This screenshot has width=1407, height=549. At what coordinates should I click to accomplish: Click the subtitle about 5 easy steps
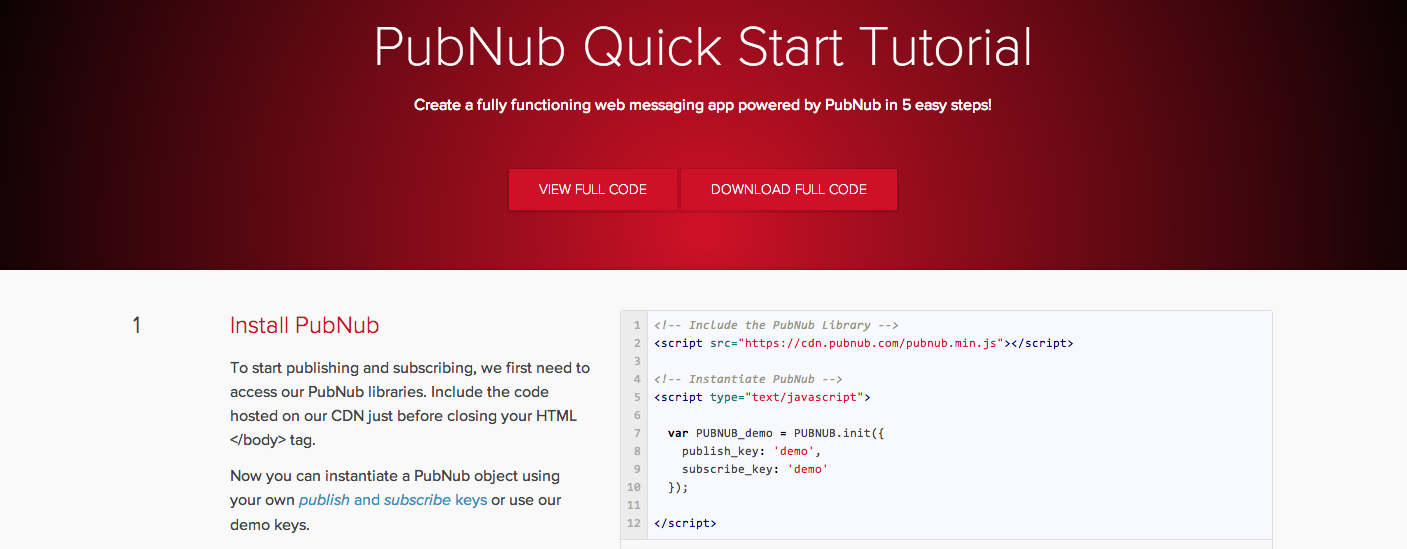[x=703, y=104]
